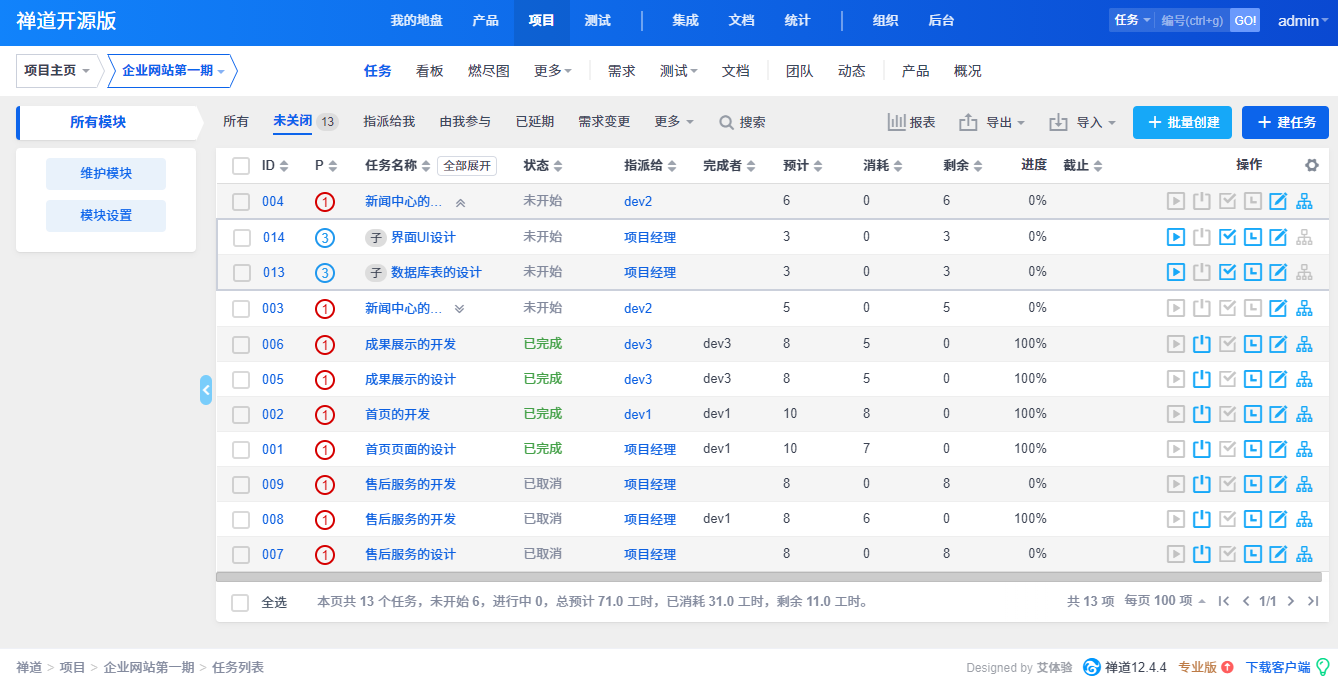Tick the checkbox for task 009
Screen dimensions: 1338x681
point(240,485)
